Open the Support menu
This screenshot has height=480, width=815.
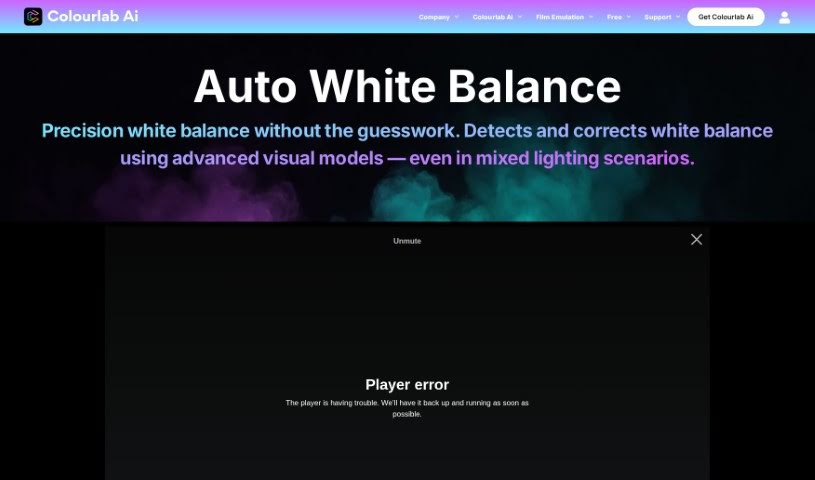(658, 17)
